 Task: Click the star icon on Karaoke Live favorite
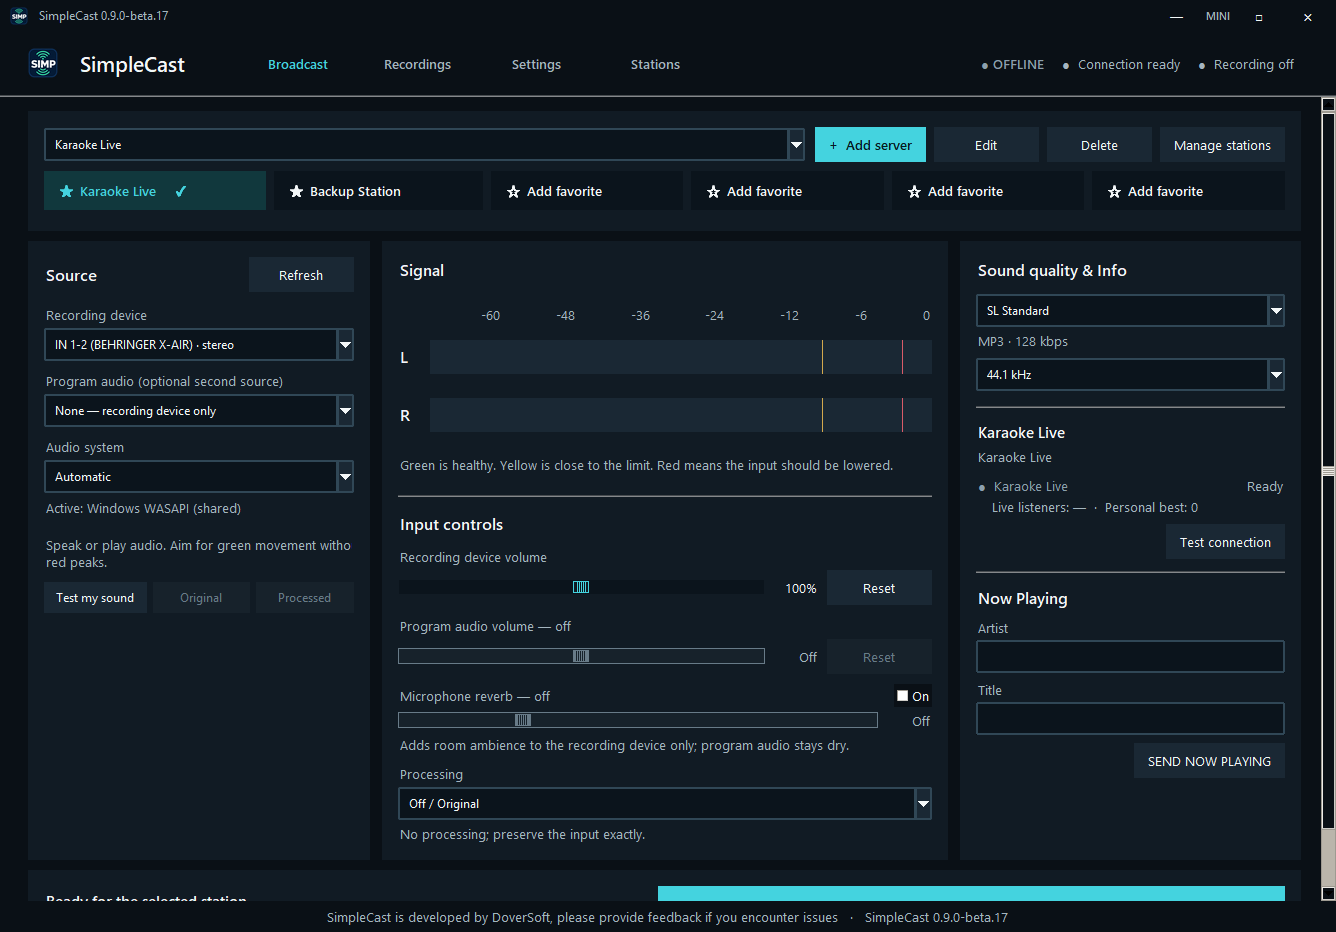click(x=66, y=192)
